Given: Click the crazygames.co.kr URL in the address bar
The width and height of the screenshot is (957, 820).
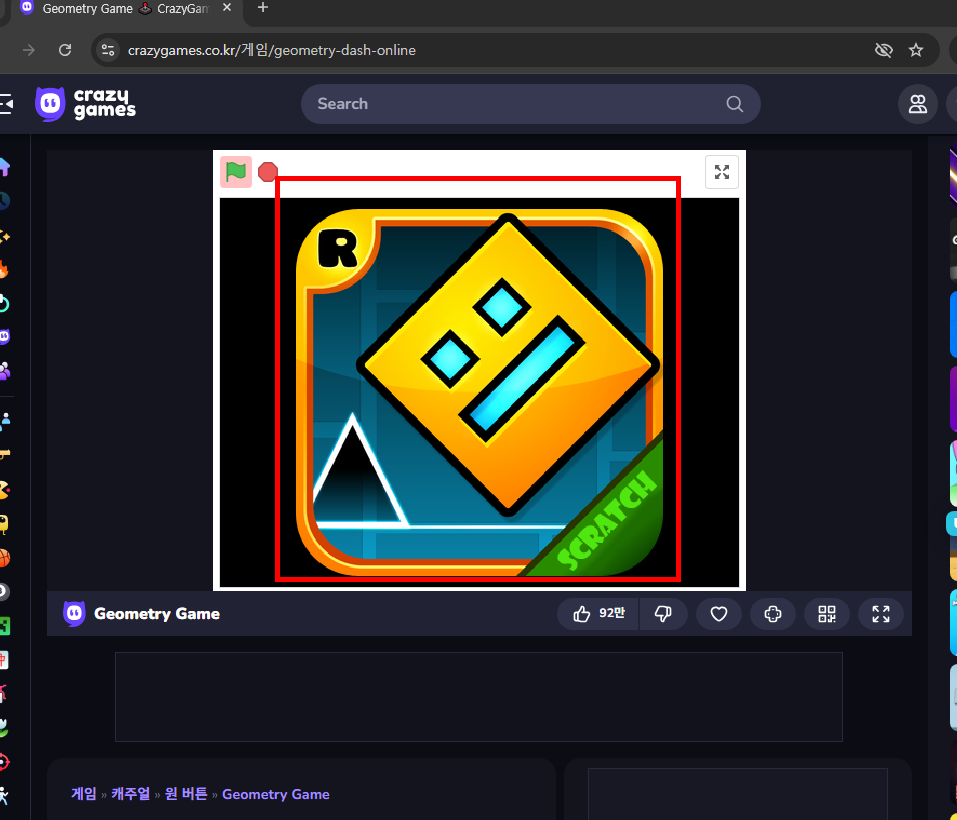Looking at the screenshot, I should tap(272, 50).
